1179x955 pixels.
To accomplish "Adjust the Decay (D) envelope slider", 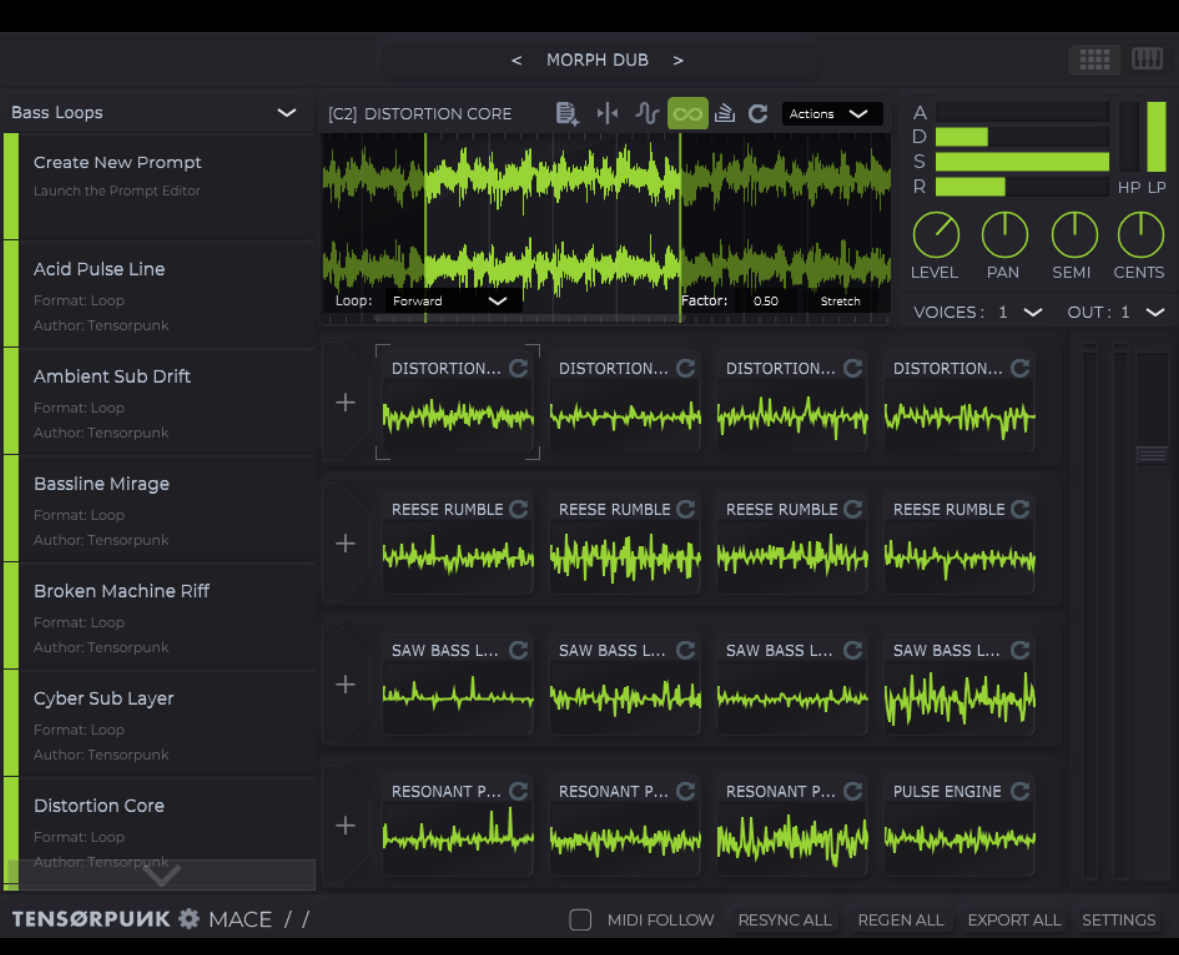I will (x=1022, y=137).
